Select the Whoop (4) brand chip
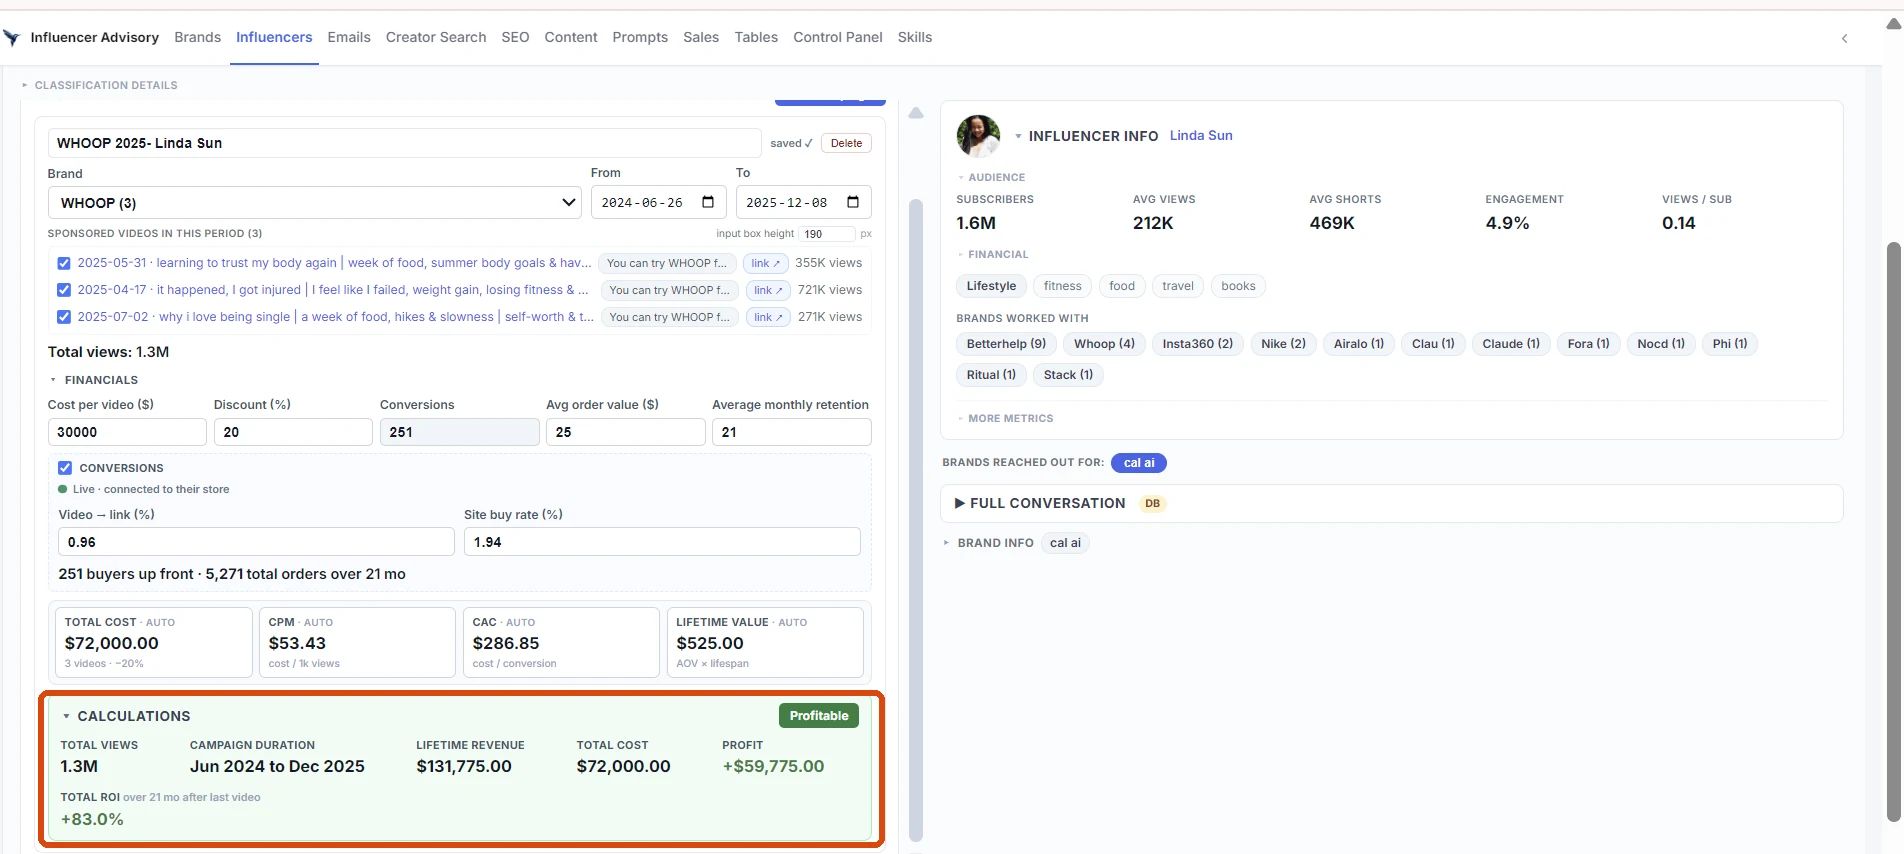The height and width of the screenshot is (854, 1904). click(1104, 344)
